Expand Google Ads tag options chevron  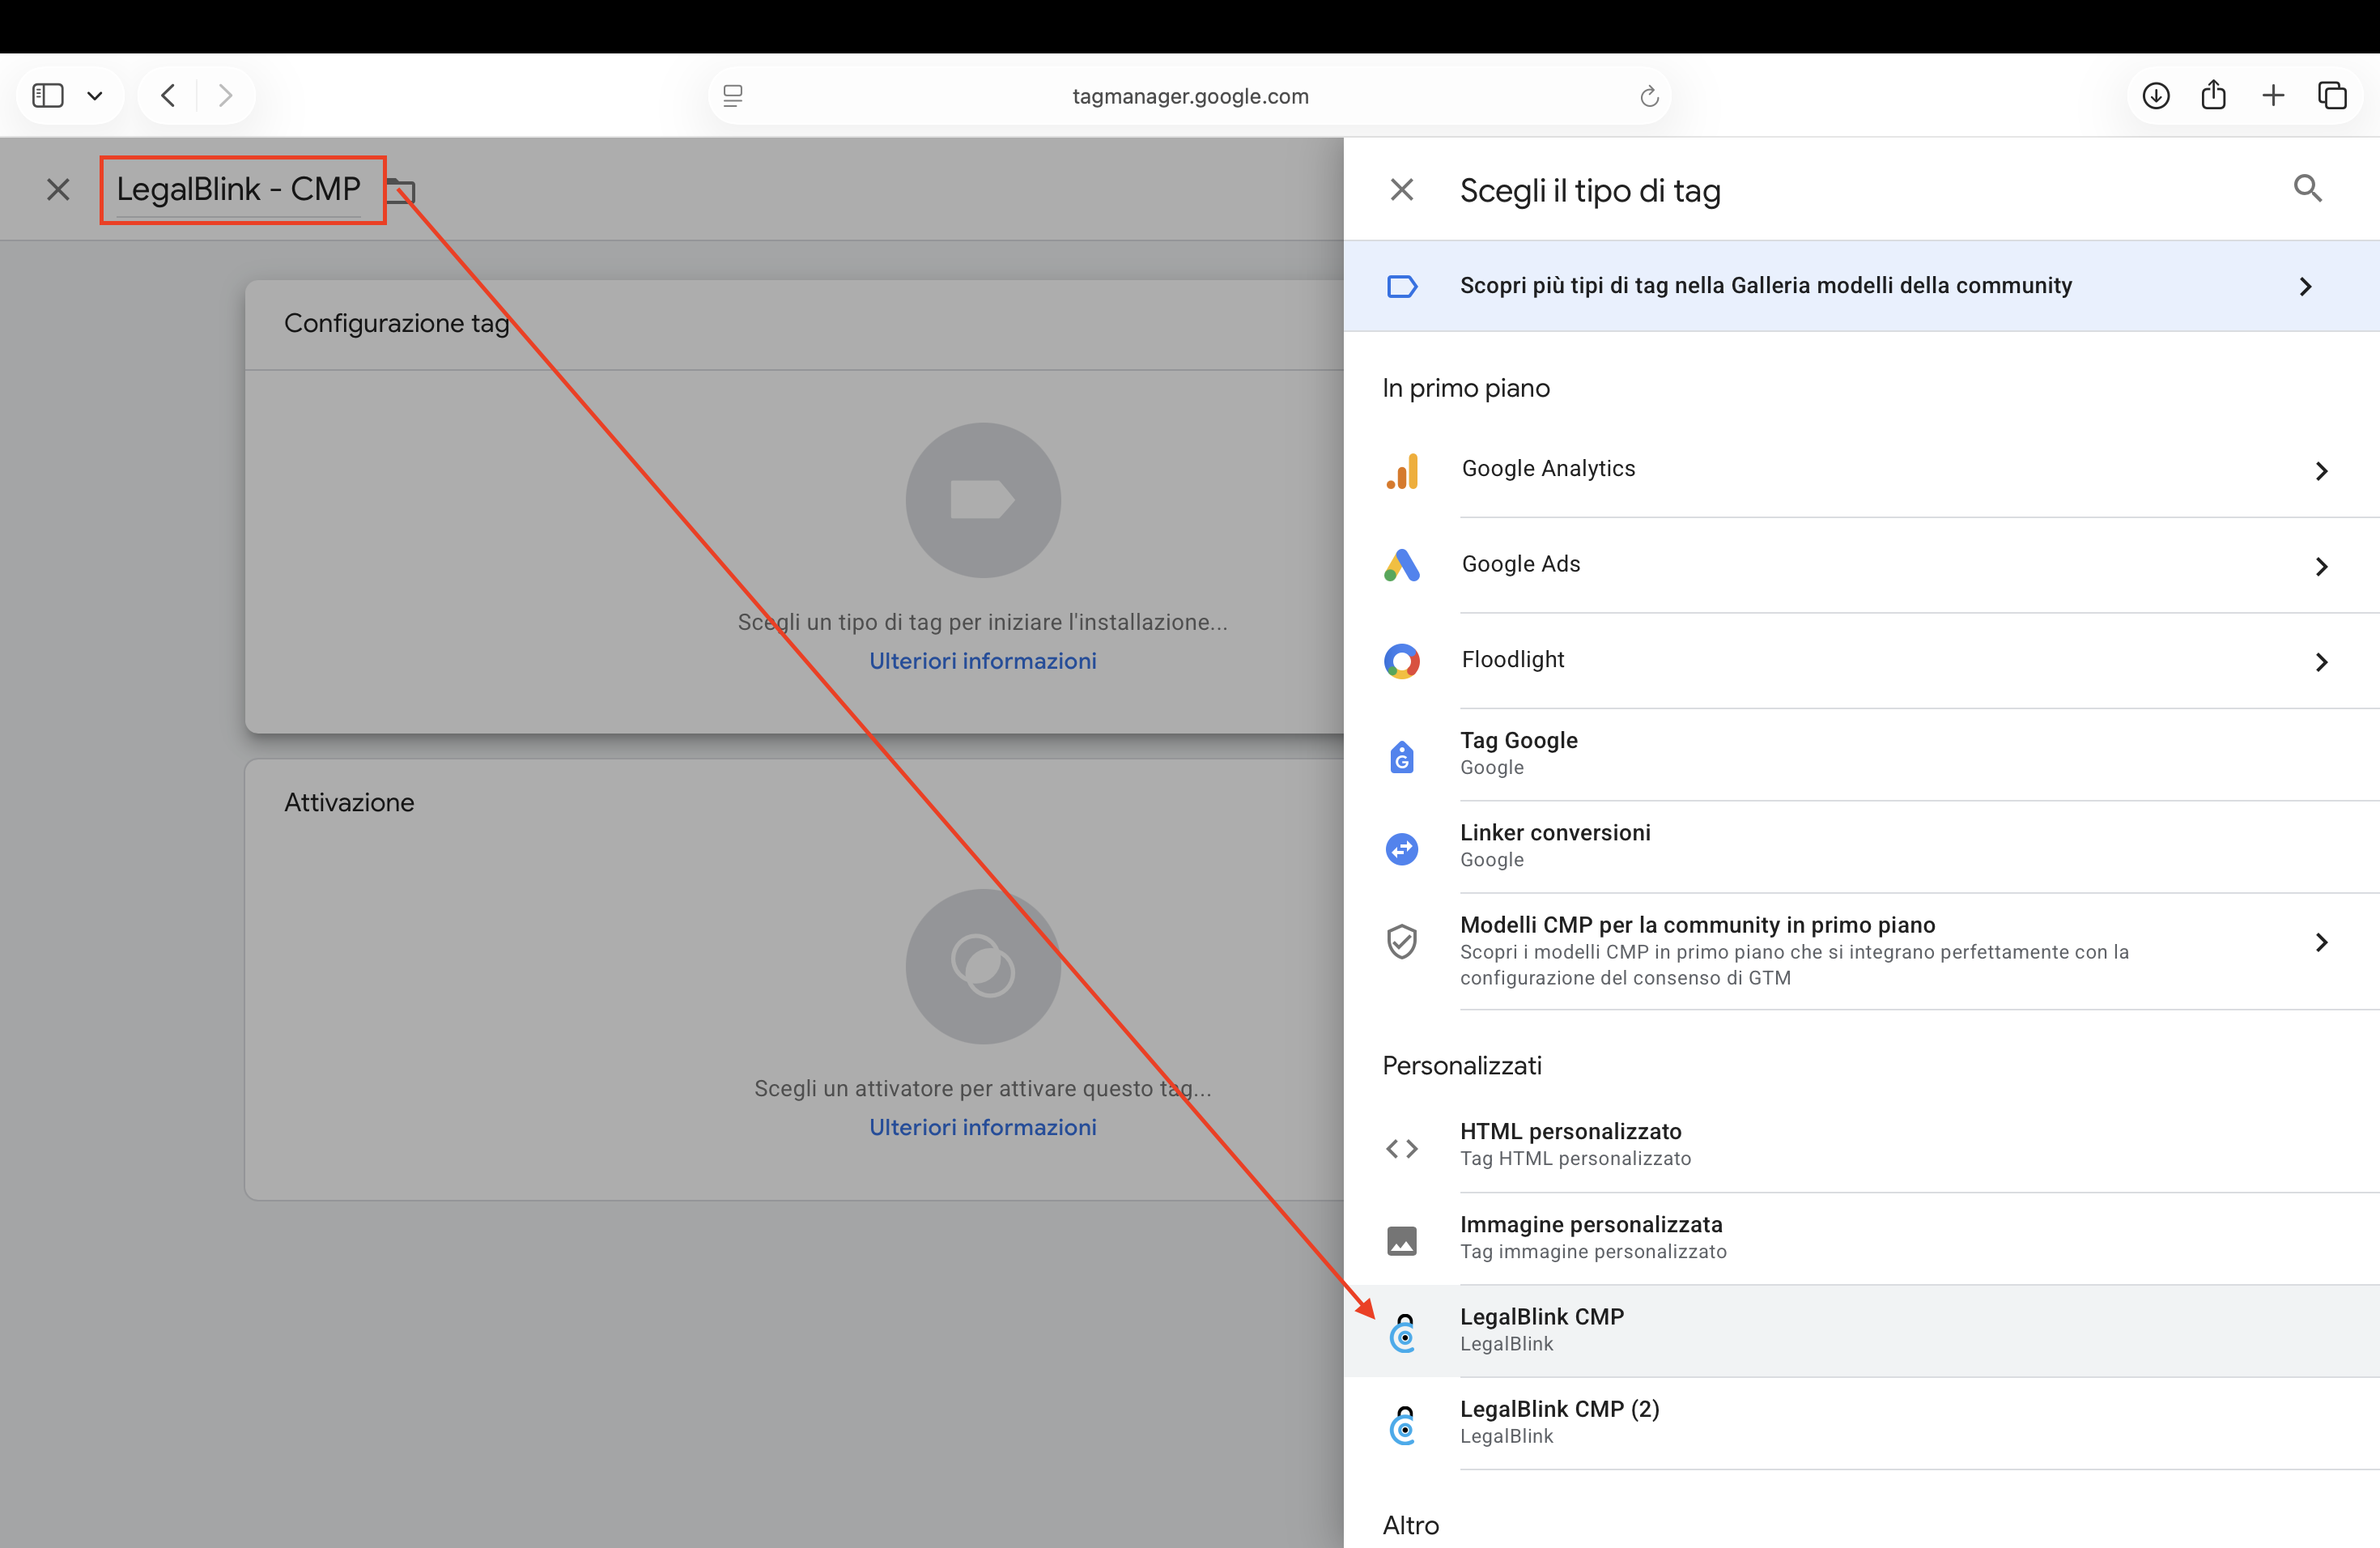coord(2321,566)
